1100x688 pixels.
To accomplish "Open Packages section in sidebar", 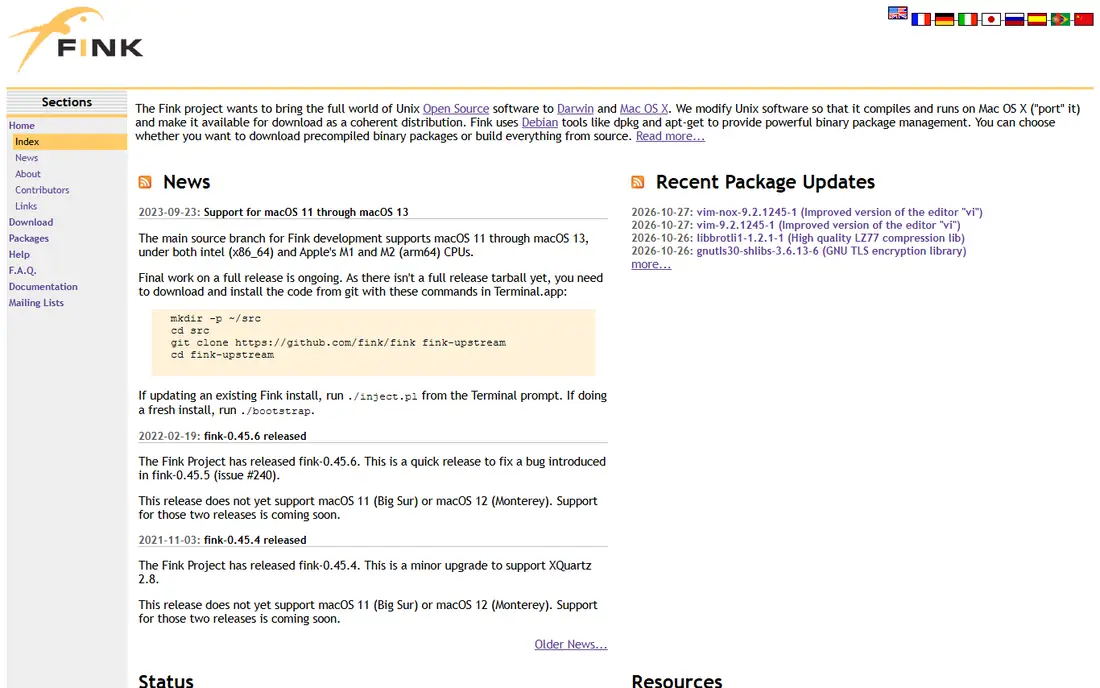I will click(29, 238).
